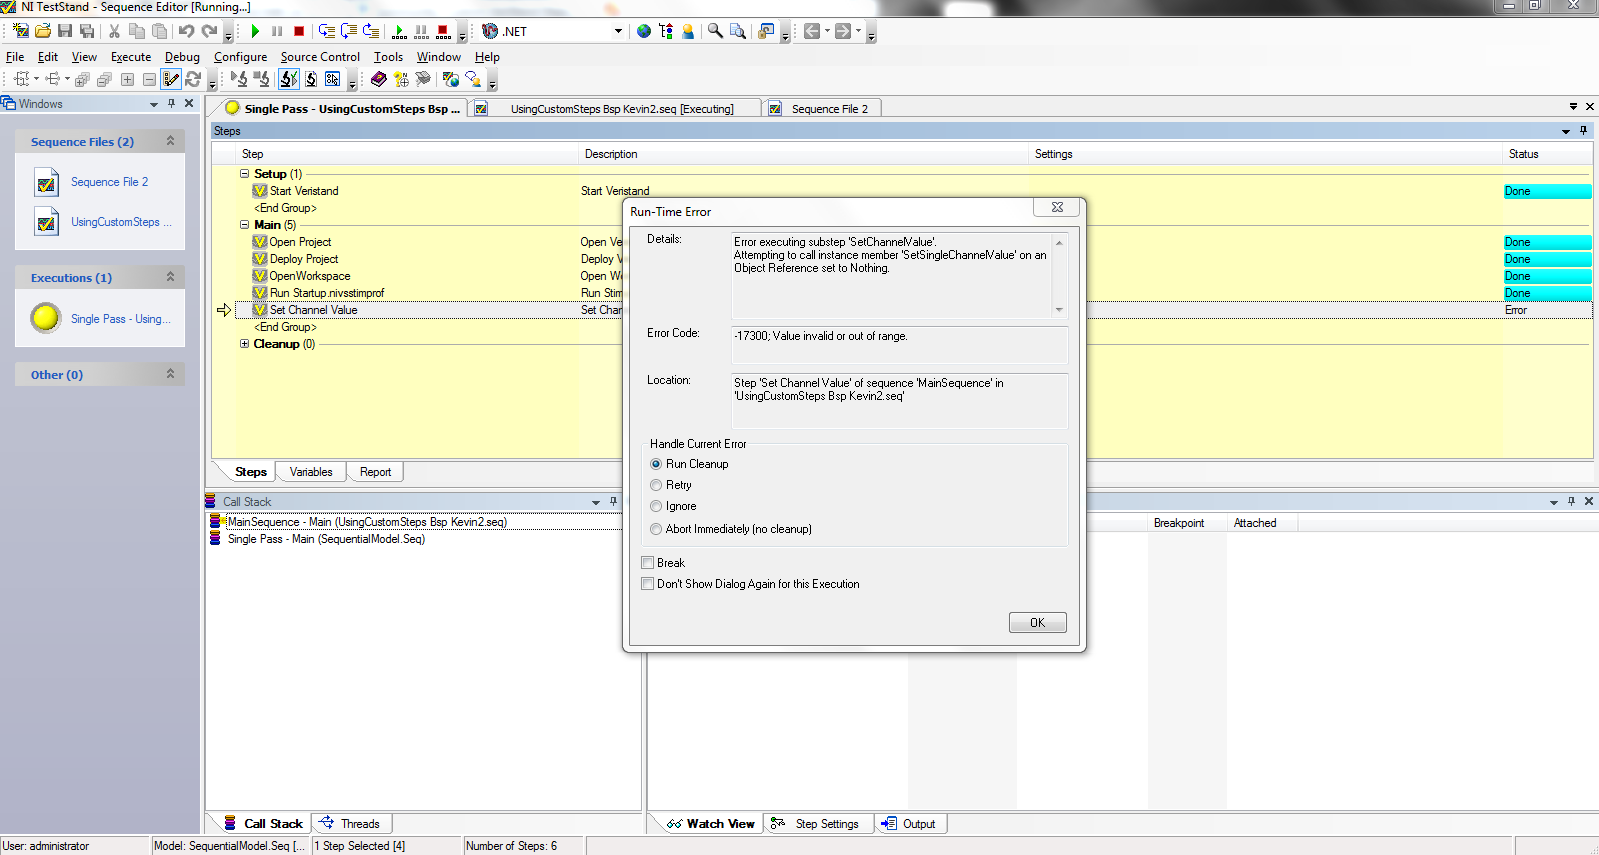Image resolution: width=1599 pixels, height=855 pixels.
Task: Collapse the Setup step group
Action: pyautogui.click(x=244, y=174)
